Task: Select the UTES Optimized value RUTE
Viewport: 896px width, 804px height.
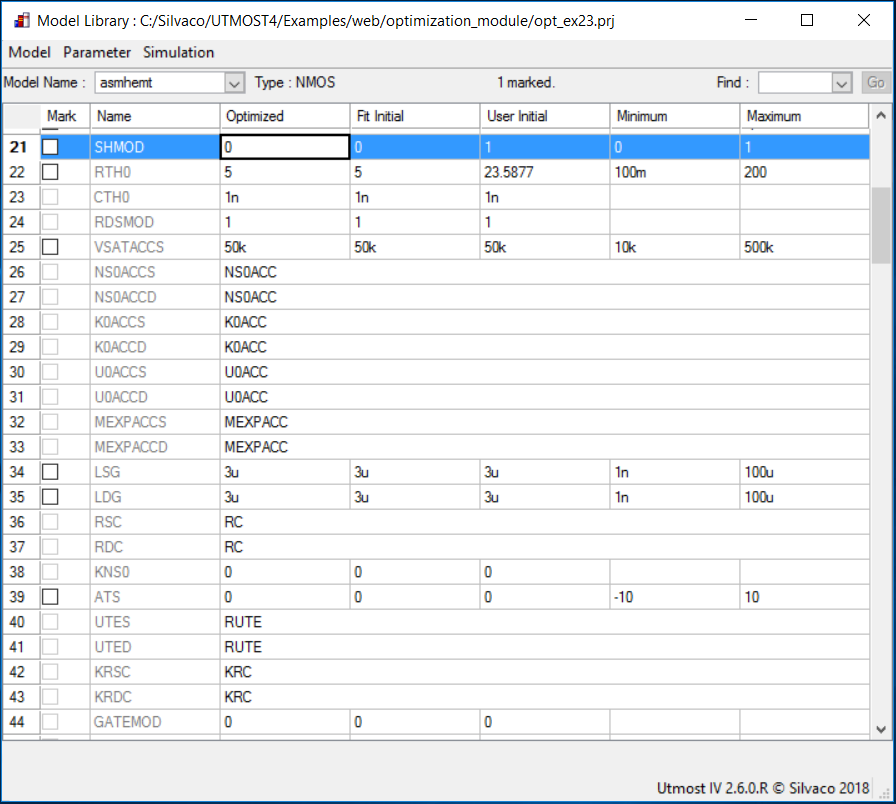Action: coord(545,622)
